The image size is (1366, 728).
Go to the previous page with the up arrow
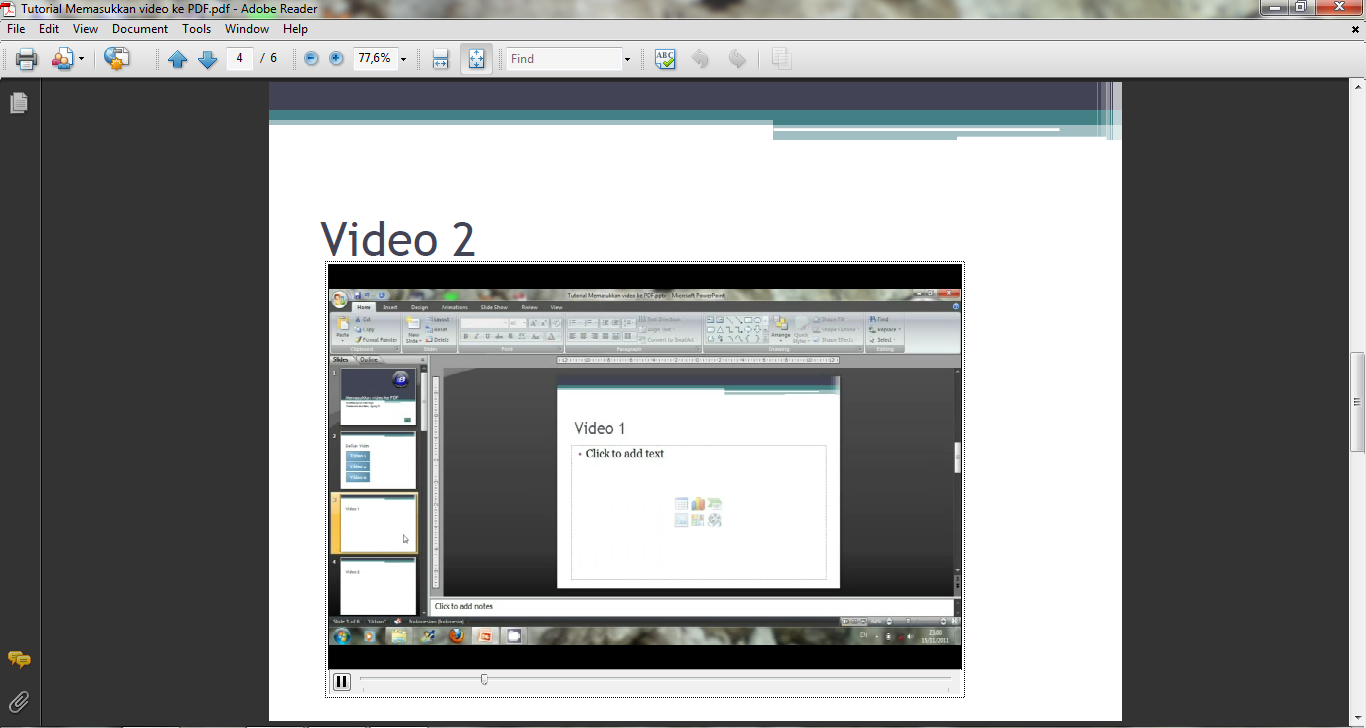177,58
